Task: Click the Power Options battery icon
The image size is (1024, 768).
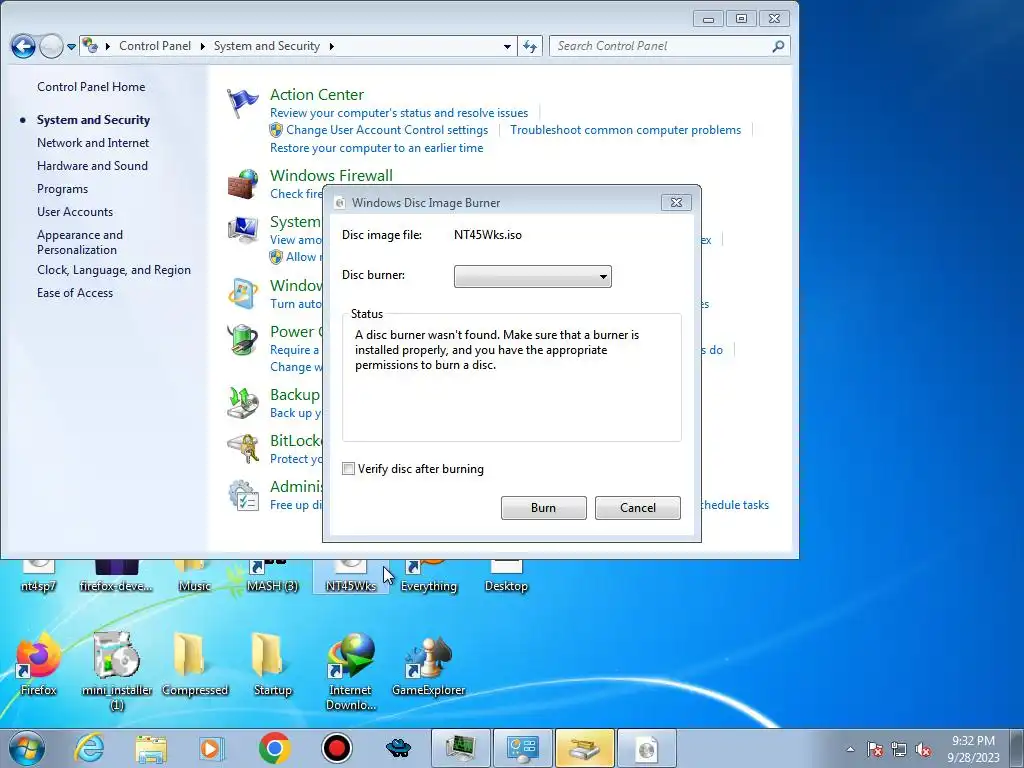Action: pos(242,340)
